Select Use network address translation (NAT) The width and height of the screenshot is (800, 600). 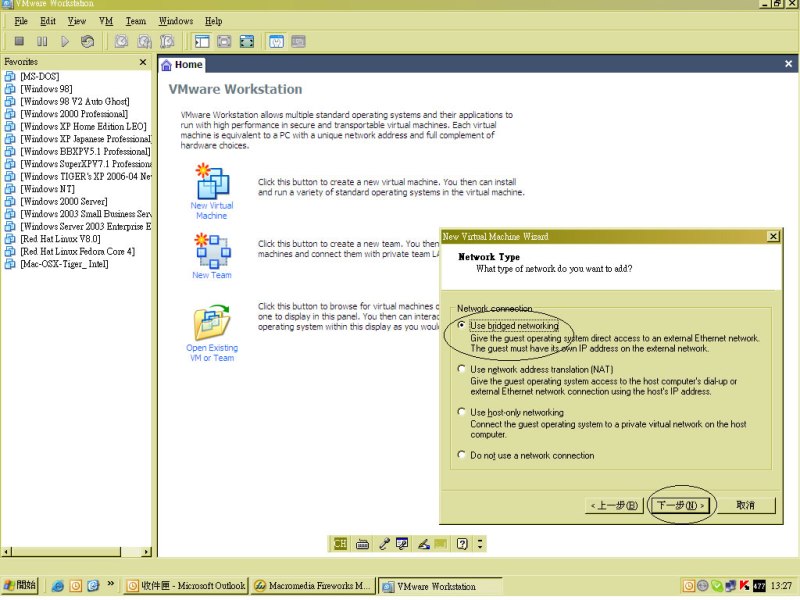[462, 368]
